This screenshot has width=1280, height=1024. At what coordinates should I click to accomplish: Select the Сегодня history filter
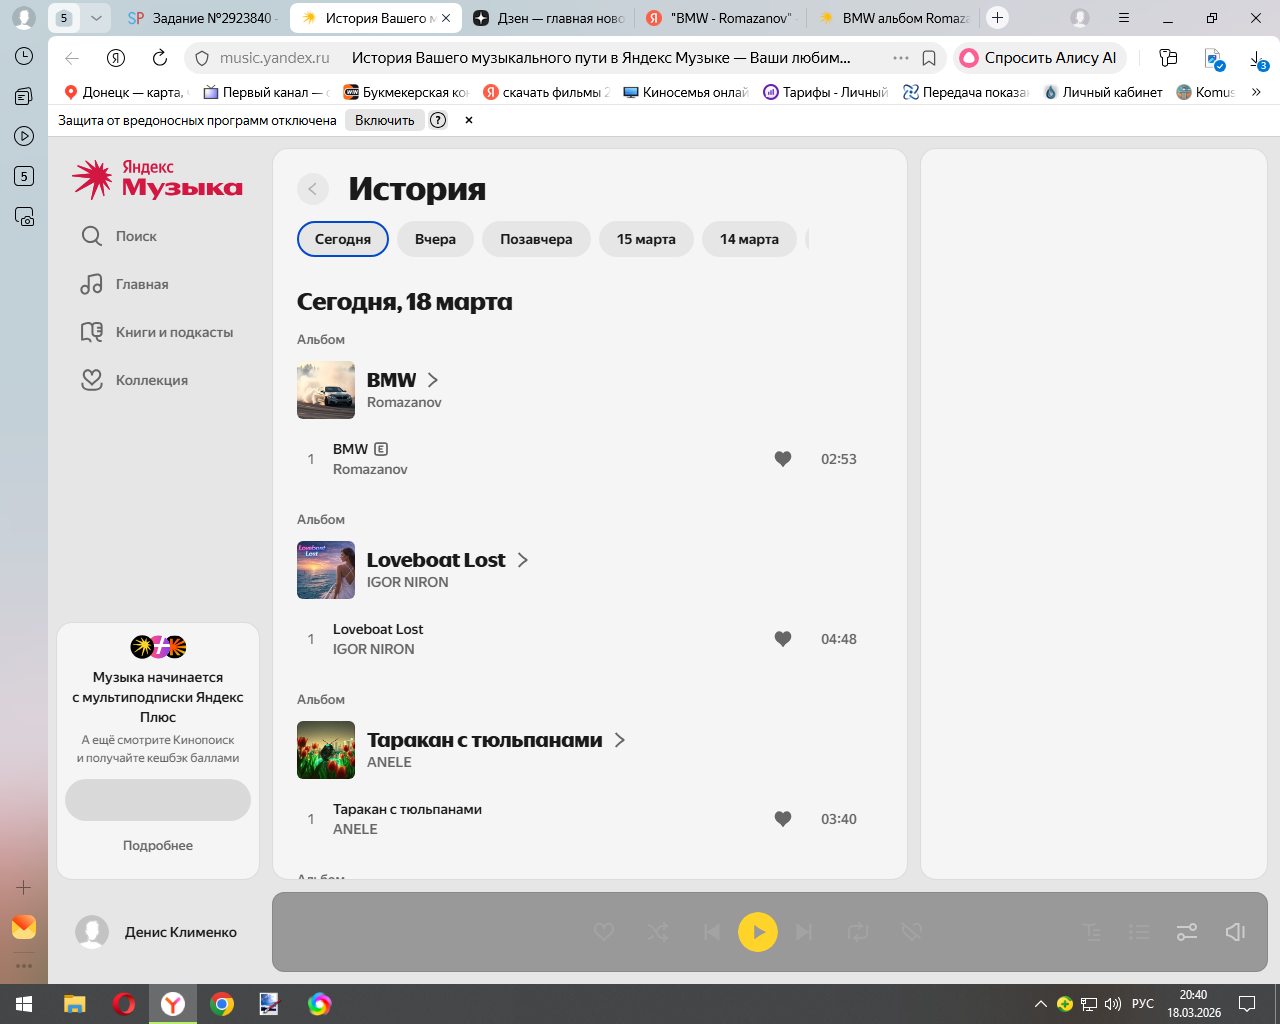pos(343,239)
